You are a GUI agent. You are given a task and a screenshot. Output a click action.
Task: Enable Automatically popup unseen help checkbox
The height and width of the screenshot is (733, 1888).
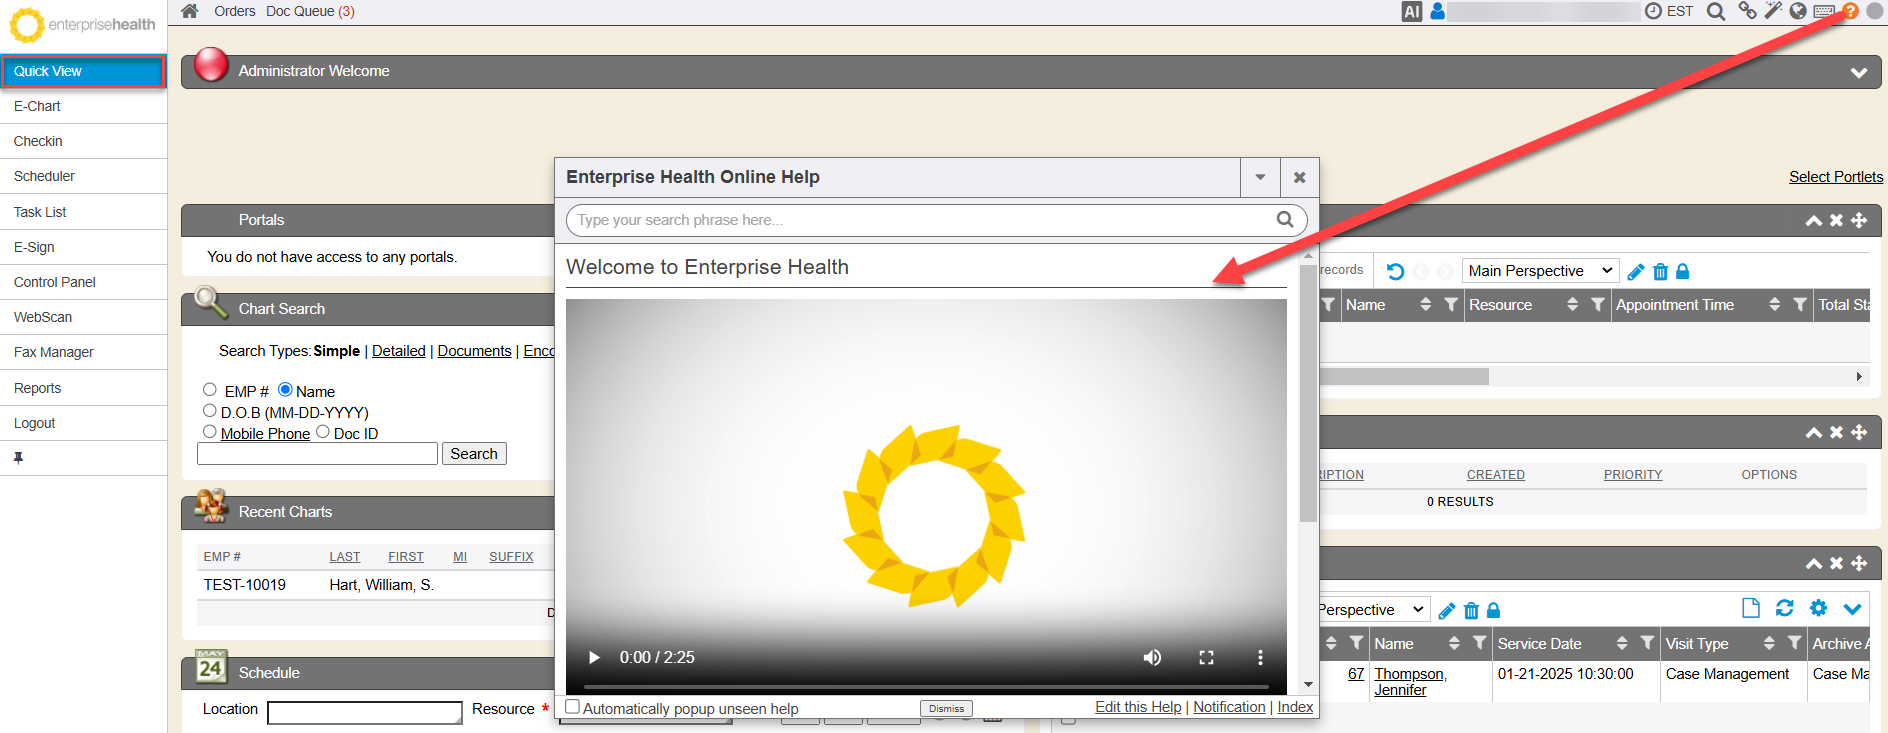tap(573, 707)
